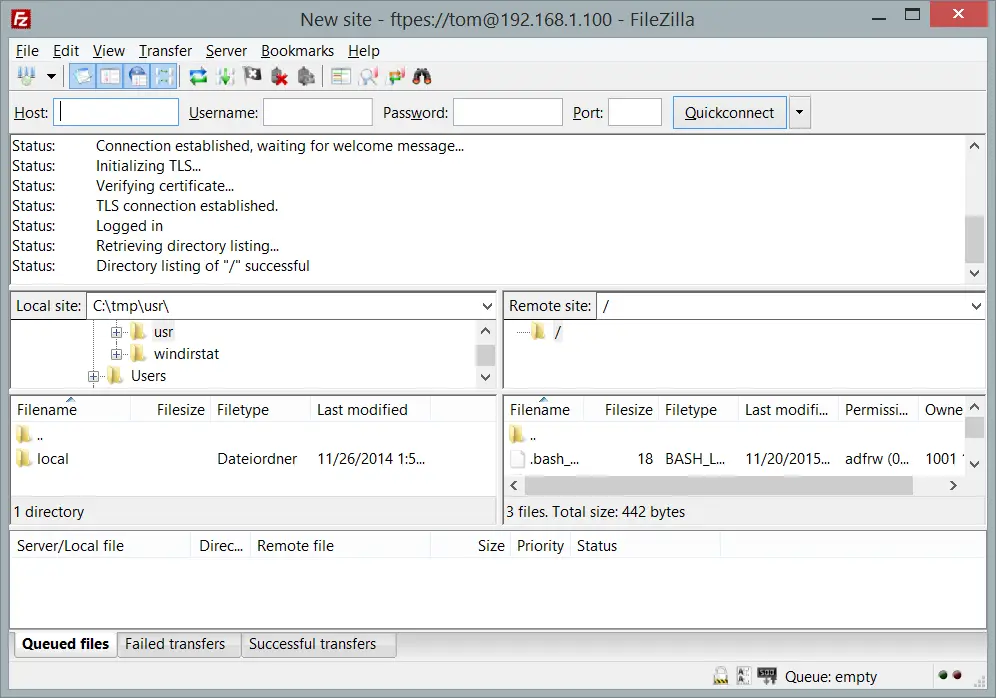Expand the Users folder node

pos(93,377)
